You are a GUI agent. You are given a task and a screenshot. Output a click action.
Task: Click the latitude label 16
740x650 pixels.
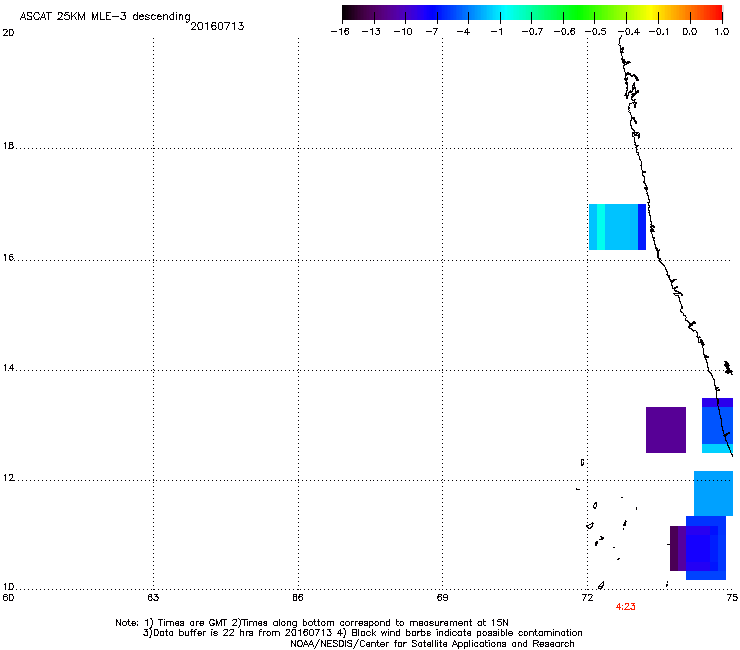8,258
